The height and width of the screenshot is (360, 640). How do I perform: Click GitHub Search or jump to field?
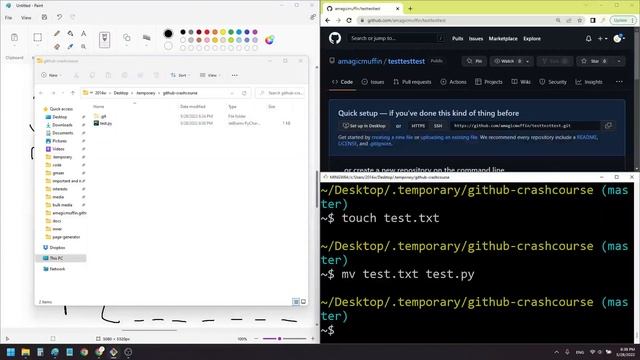(x=397, y=38)
